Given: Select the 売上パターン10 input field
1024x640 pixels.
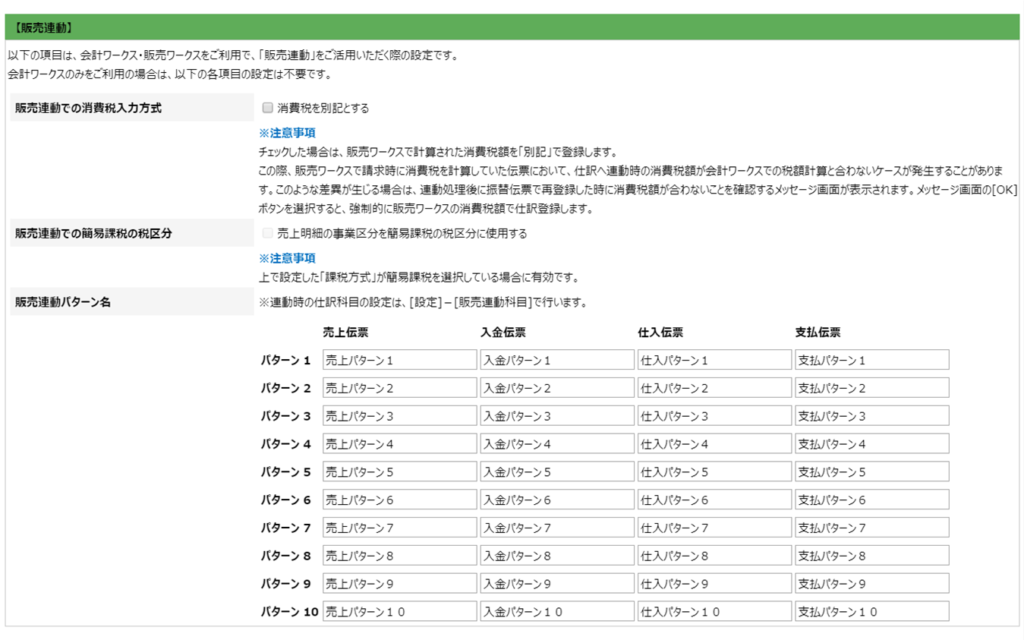Looking at the screenshot, I should click(x=398, y=611).
